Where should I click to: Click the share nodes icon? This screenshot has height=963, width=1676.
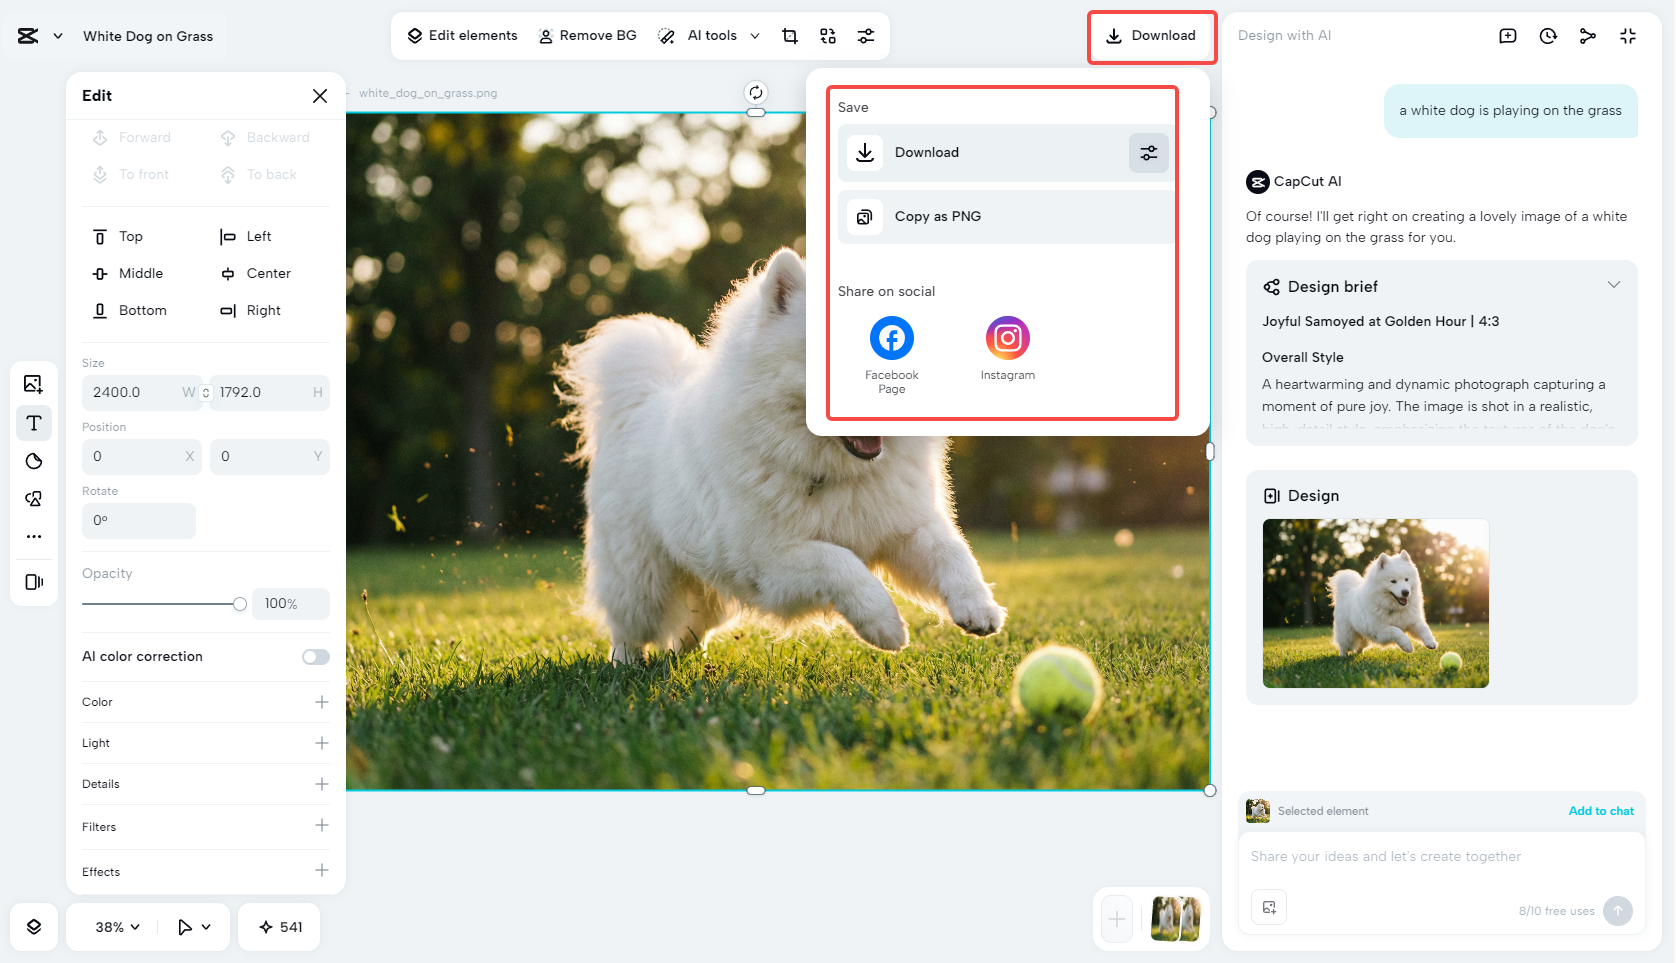click(x=1588, y=36)
